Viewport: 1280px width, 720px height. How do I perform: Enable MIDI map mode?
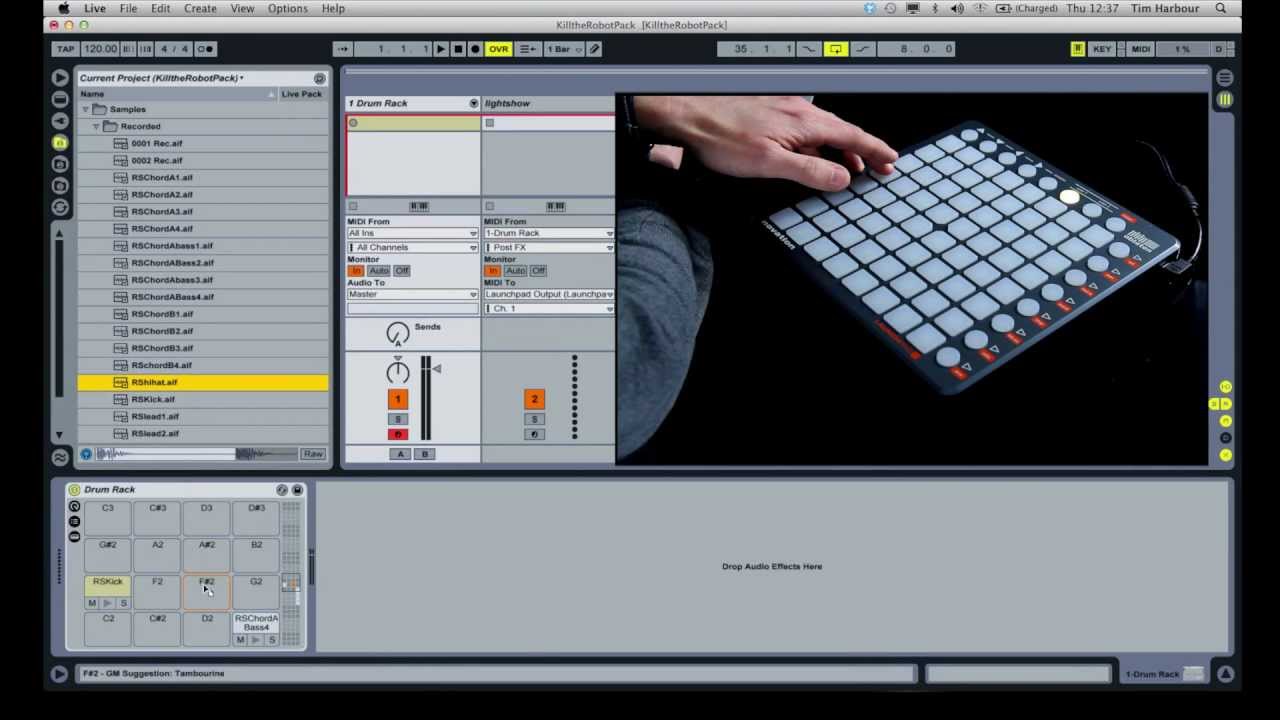tap(1140, 49)
